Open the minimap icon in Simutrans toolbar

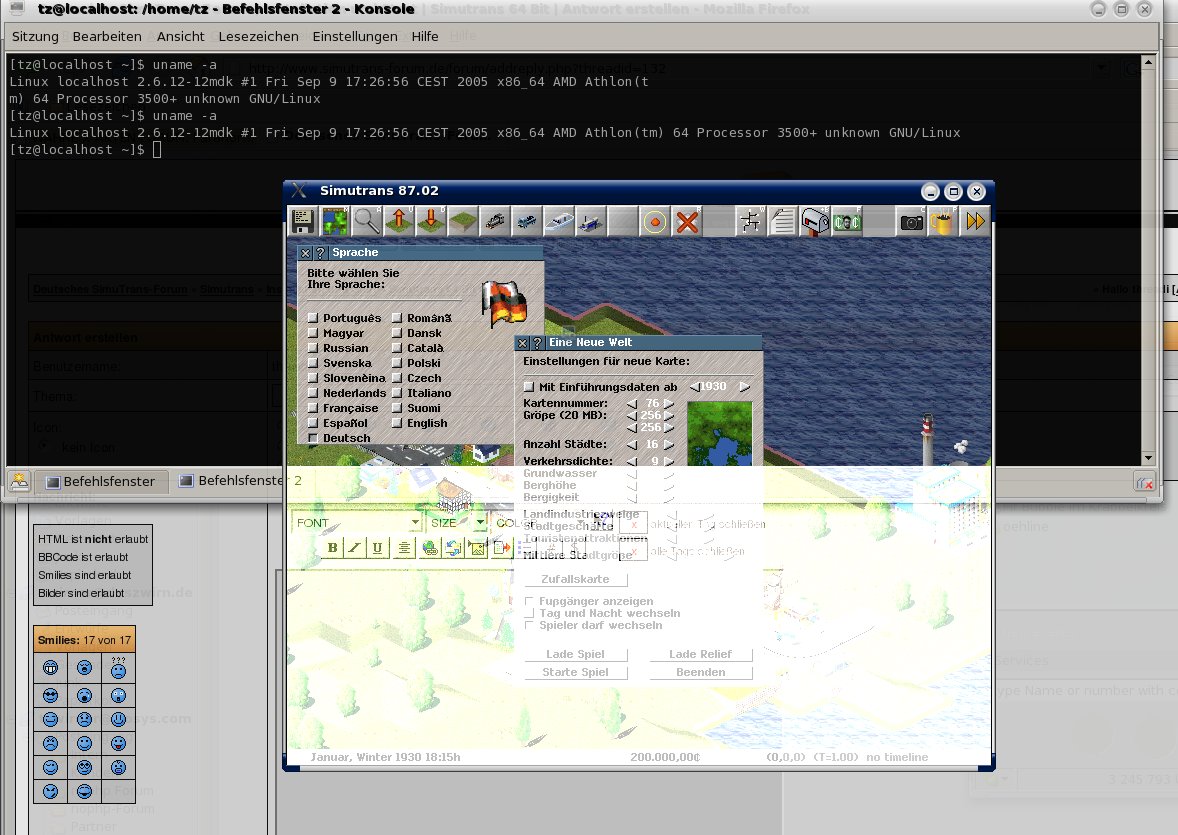pyautogui.click(x=334, y=222)
